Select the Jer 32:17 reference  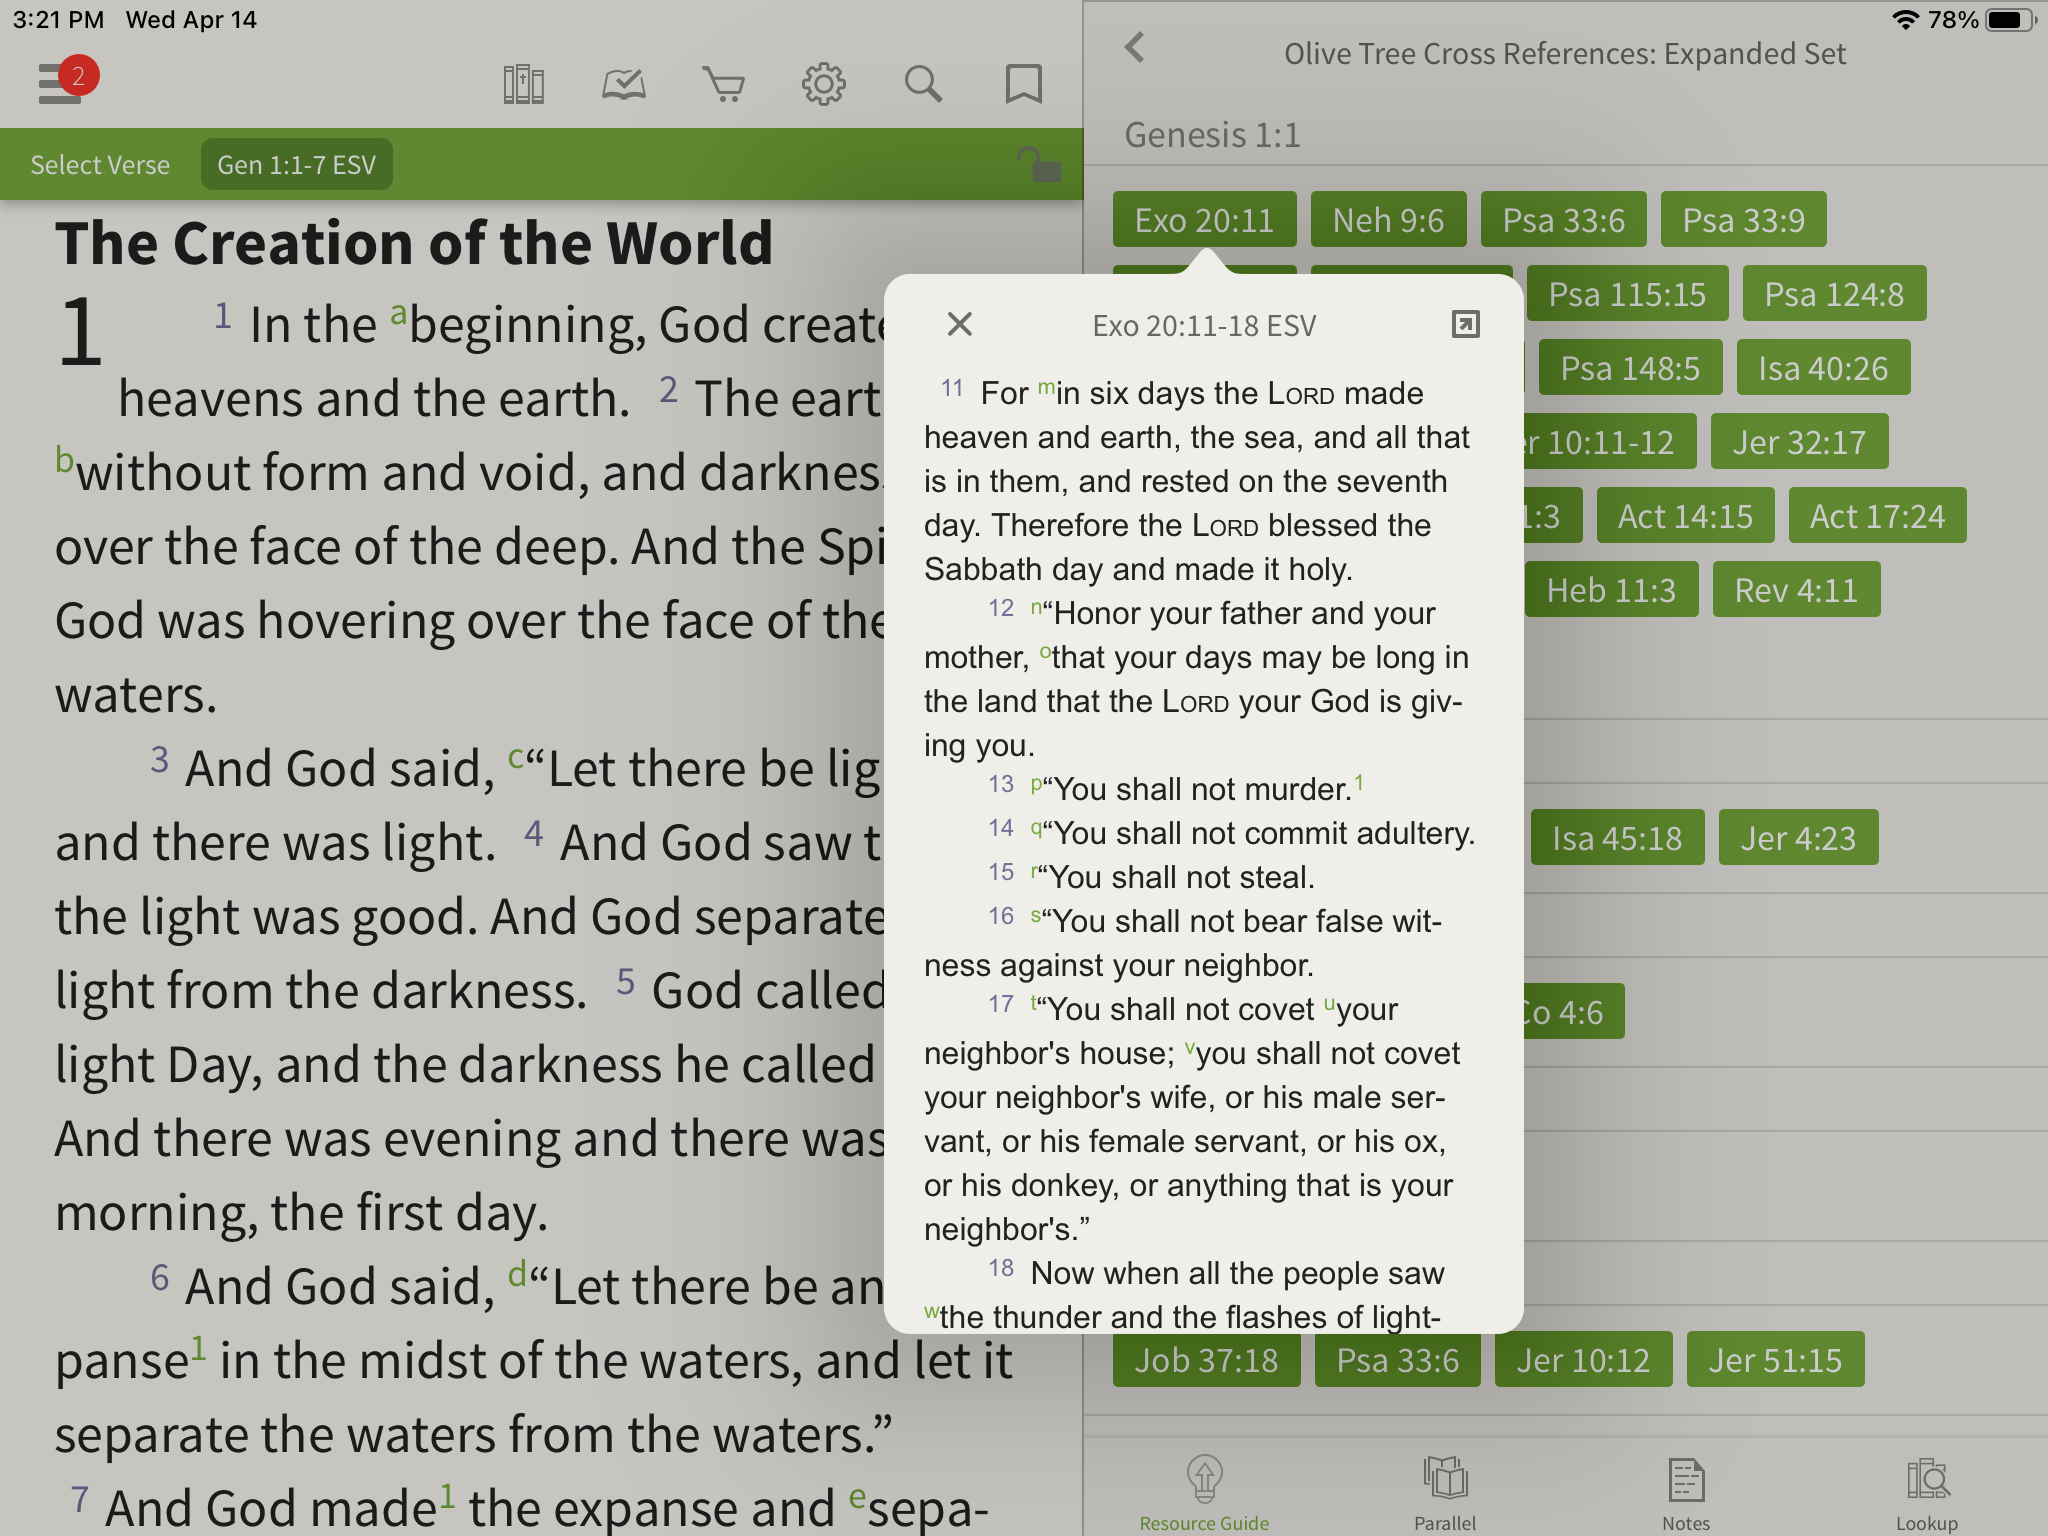pyautogui.click(x=1800, y=442)
